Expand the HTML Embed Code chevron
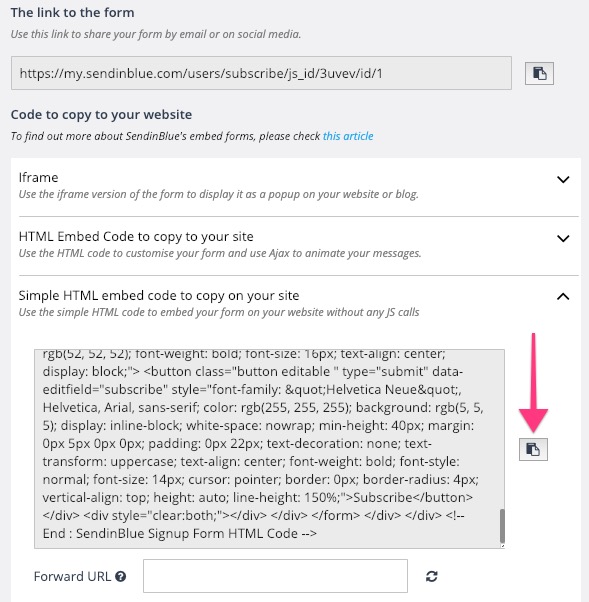Image resolution: width=589 pixels, height=602 pixels. (563, 238)
